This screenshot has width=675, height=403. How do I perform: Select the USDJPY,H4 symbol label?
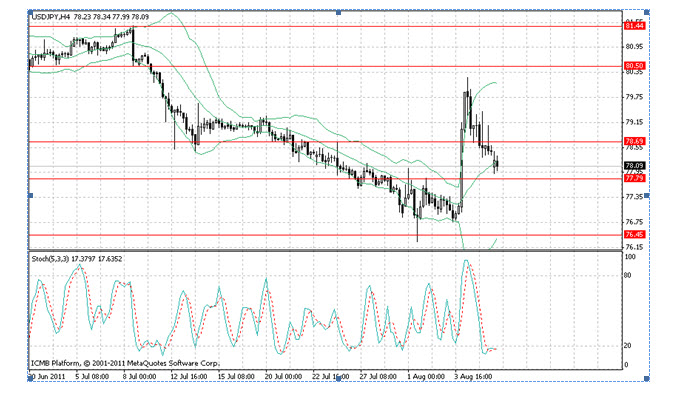tap(54, 18)
